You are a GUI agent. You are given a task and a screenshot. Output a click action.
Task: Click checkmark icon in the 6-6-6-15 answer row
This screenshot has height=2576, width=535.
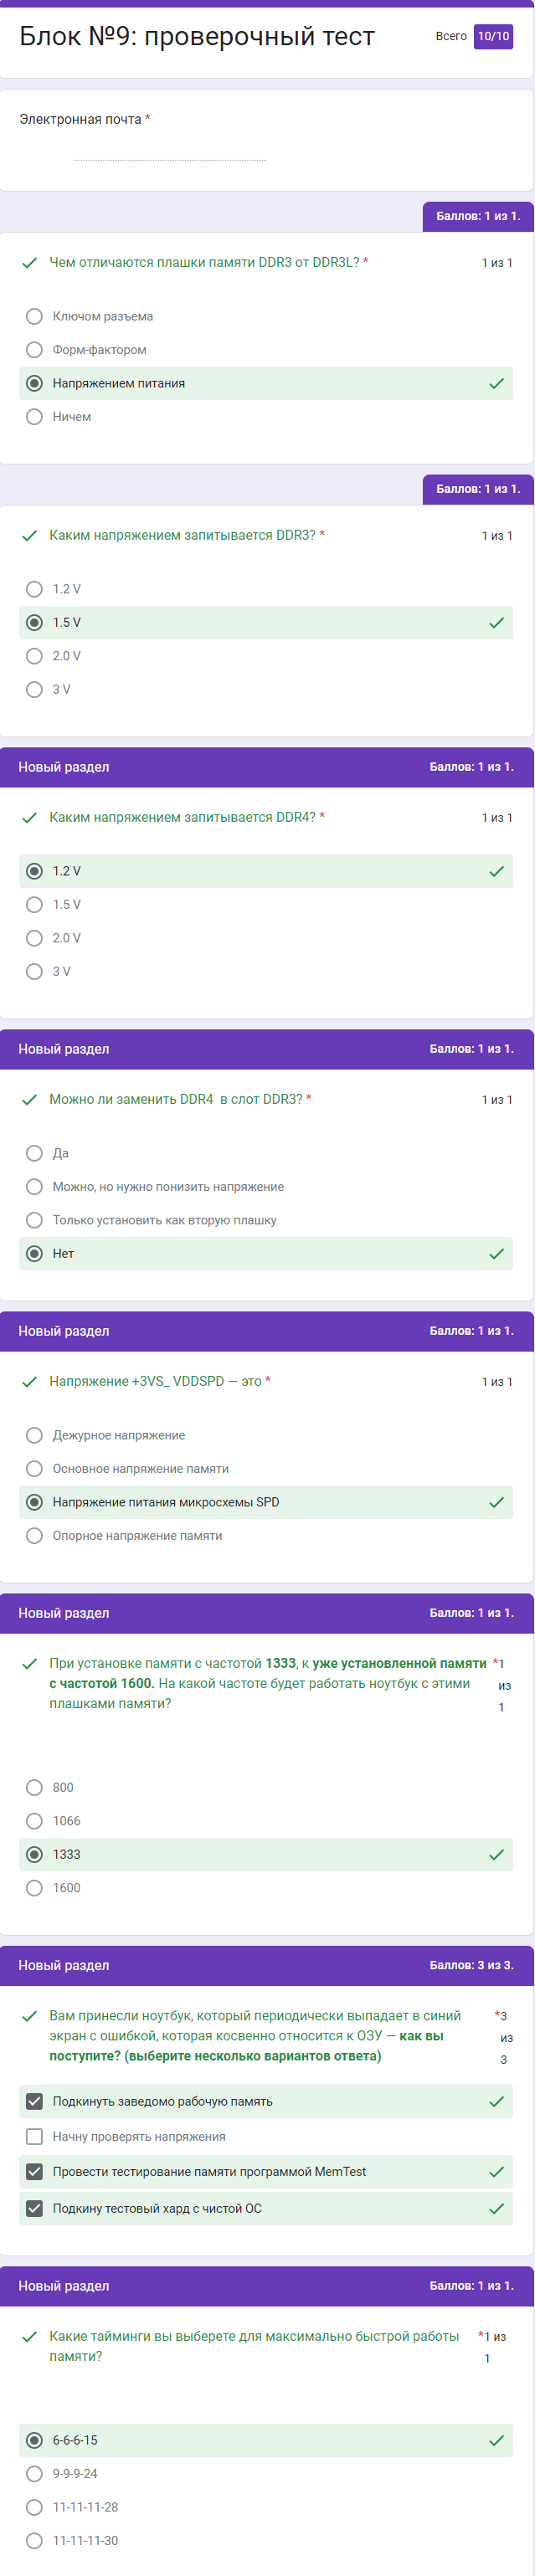pos(496,2441)
